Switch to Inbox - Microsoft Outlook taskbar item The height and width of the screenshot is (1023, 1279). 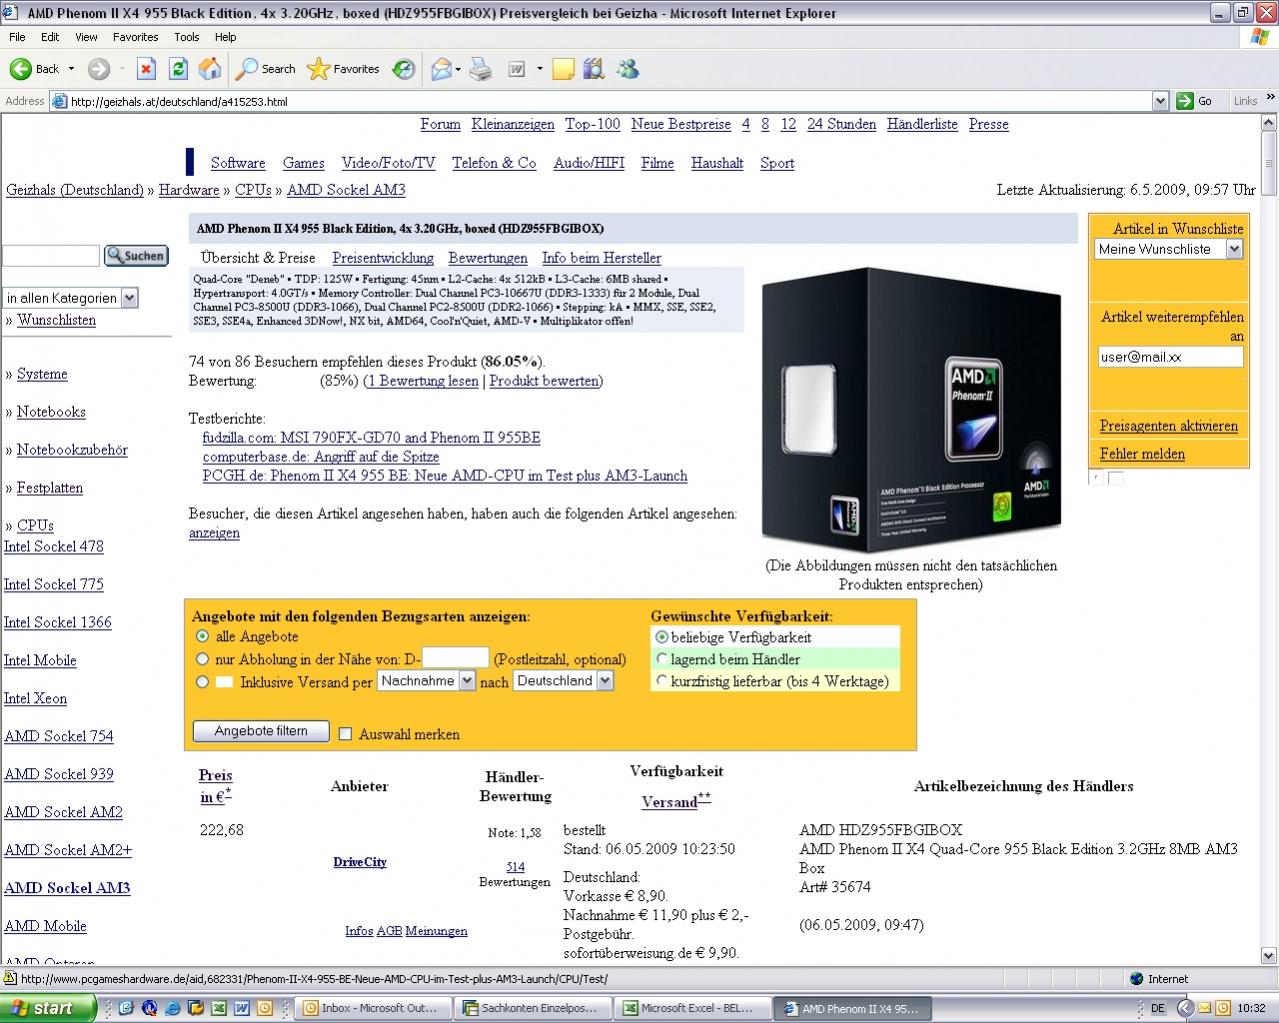click(x=371, y=1008)
